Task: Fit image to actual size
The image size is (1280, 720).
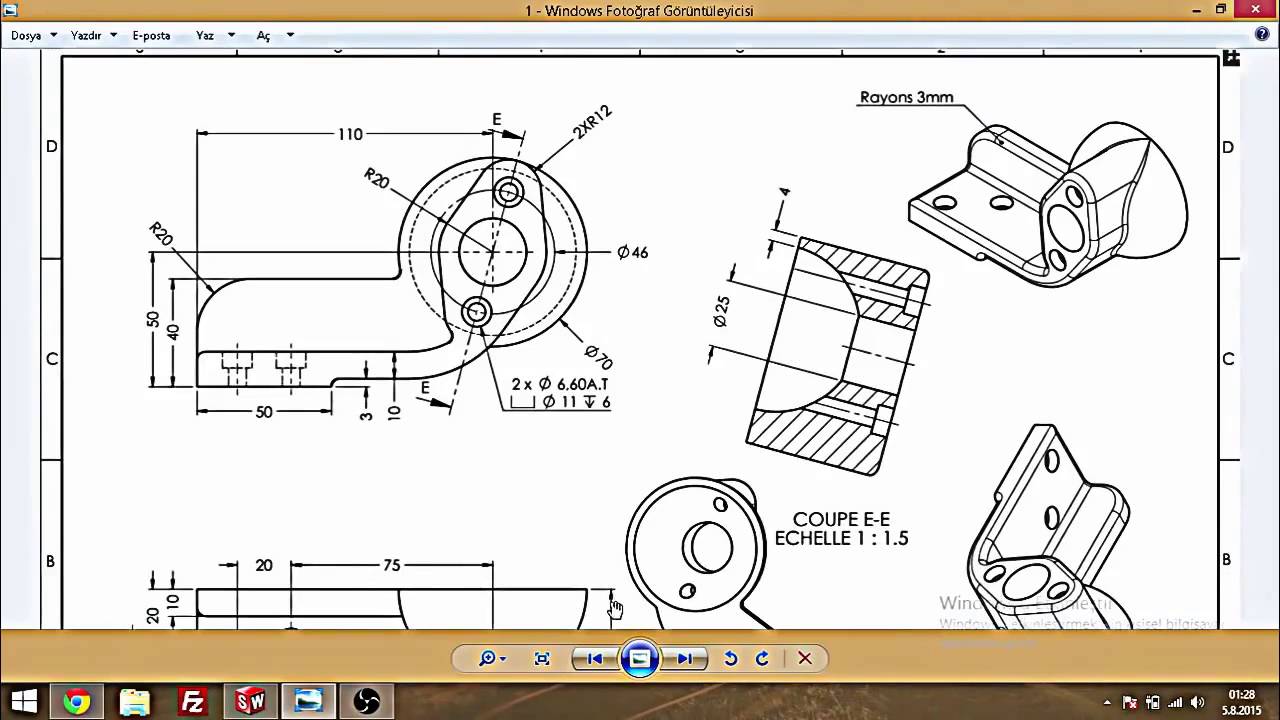Action: pos(542,658)
